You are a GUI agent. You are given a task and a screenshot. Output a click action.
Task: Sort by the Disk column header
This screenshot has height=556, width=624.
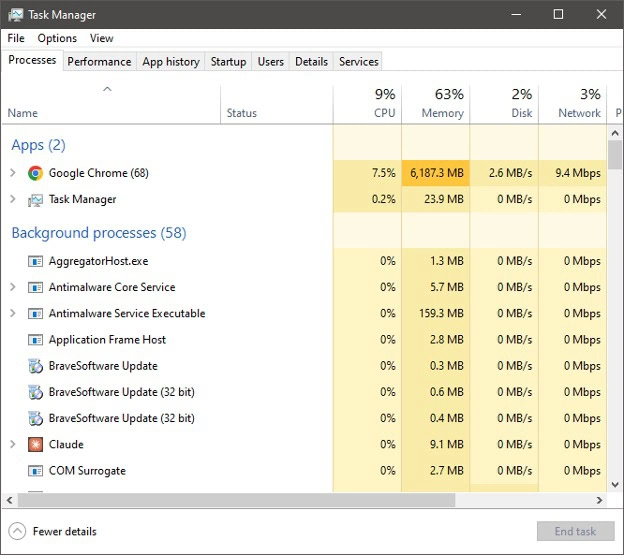point(504,104)
